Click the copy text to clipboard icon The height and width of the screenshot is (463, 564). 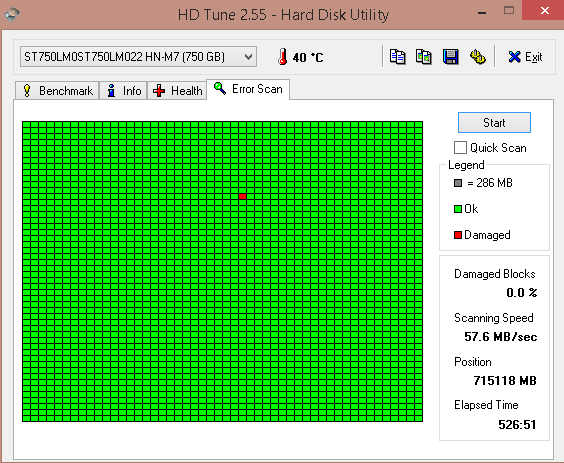click(x=397, y=57)
